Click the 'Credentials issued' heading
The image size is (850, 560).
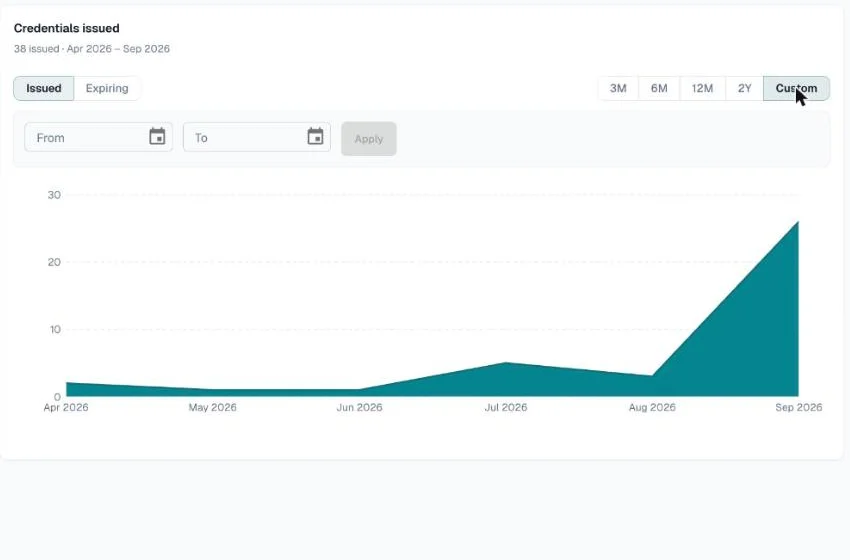[67, 28]
